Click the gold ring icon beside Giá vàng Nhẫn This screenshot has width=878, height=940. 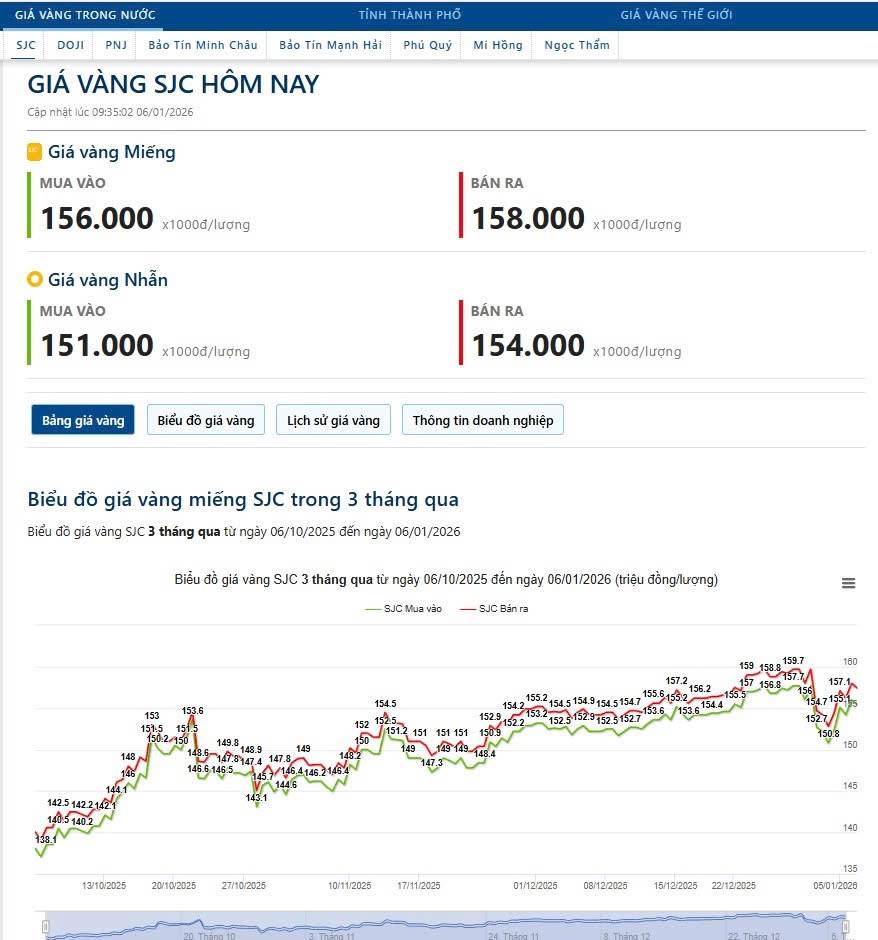coord(35,280)
